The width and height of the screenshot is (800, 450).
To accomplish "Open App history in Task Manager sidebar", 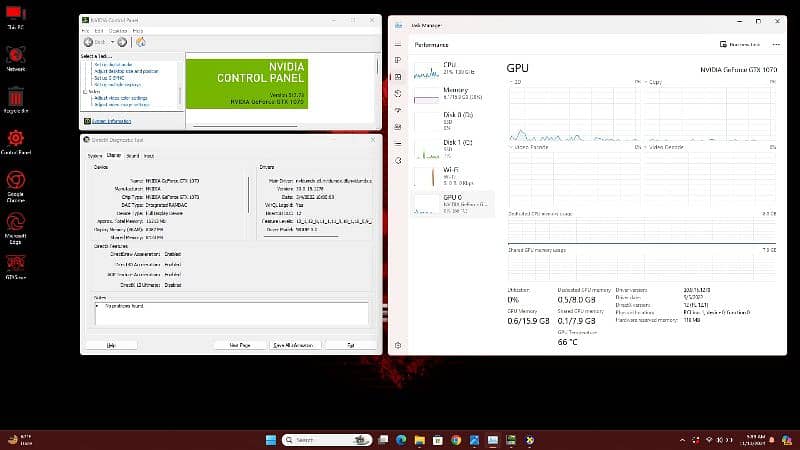I will pyautogui.click(x=399, y=94).
